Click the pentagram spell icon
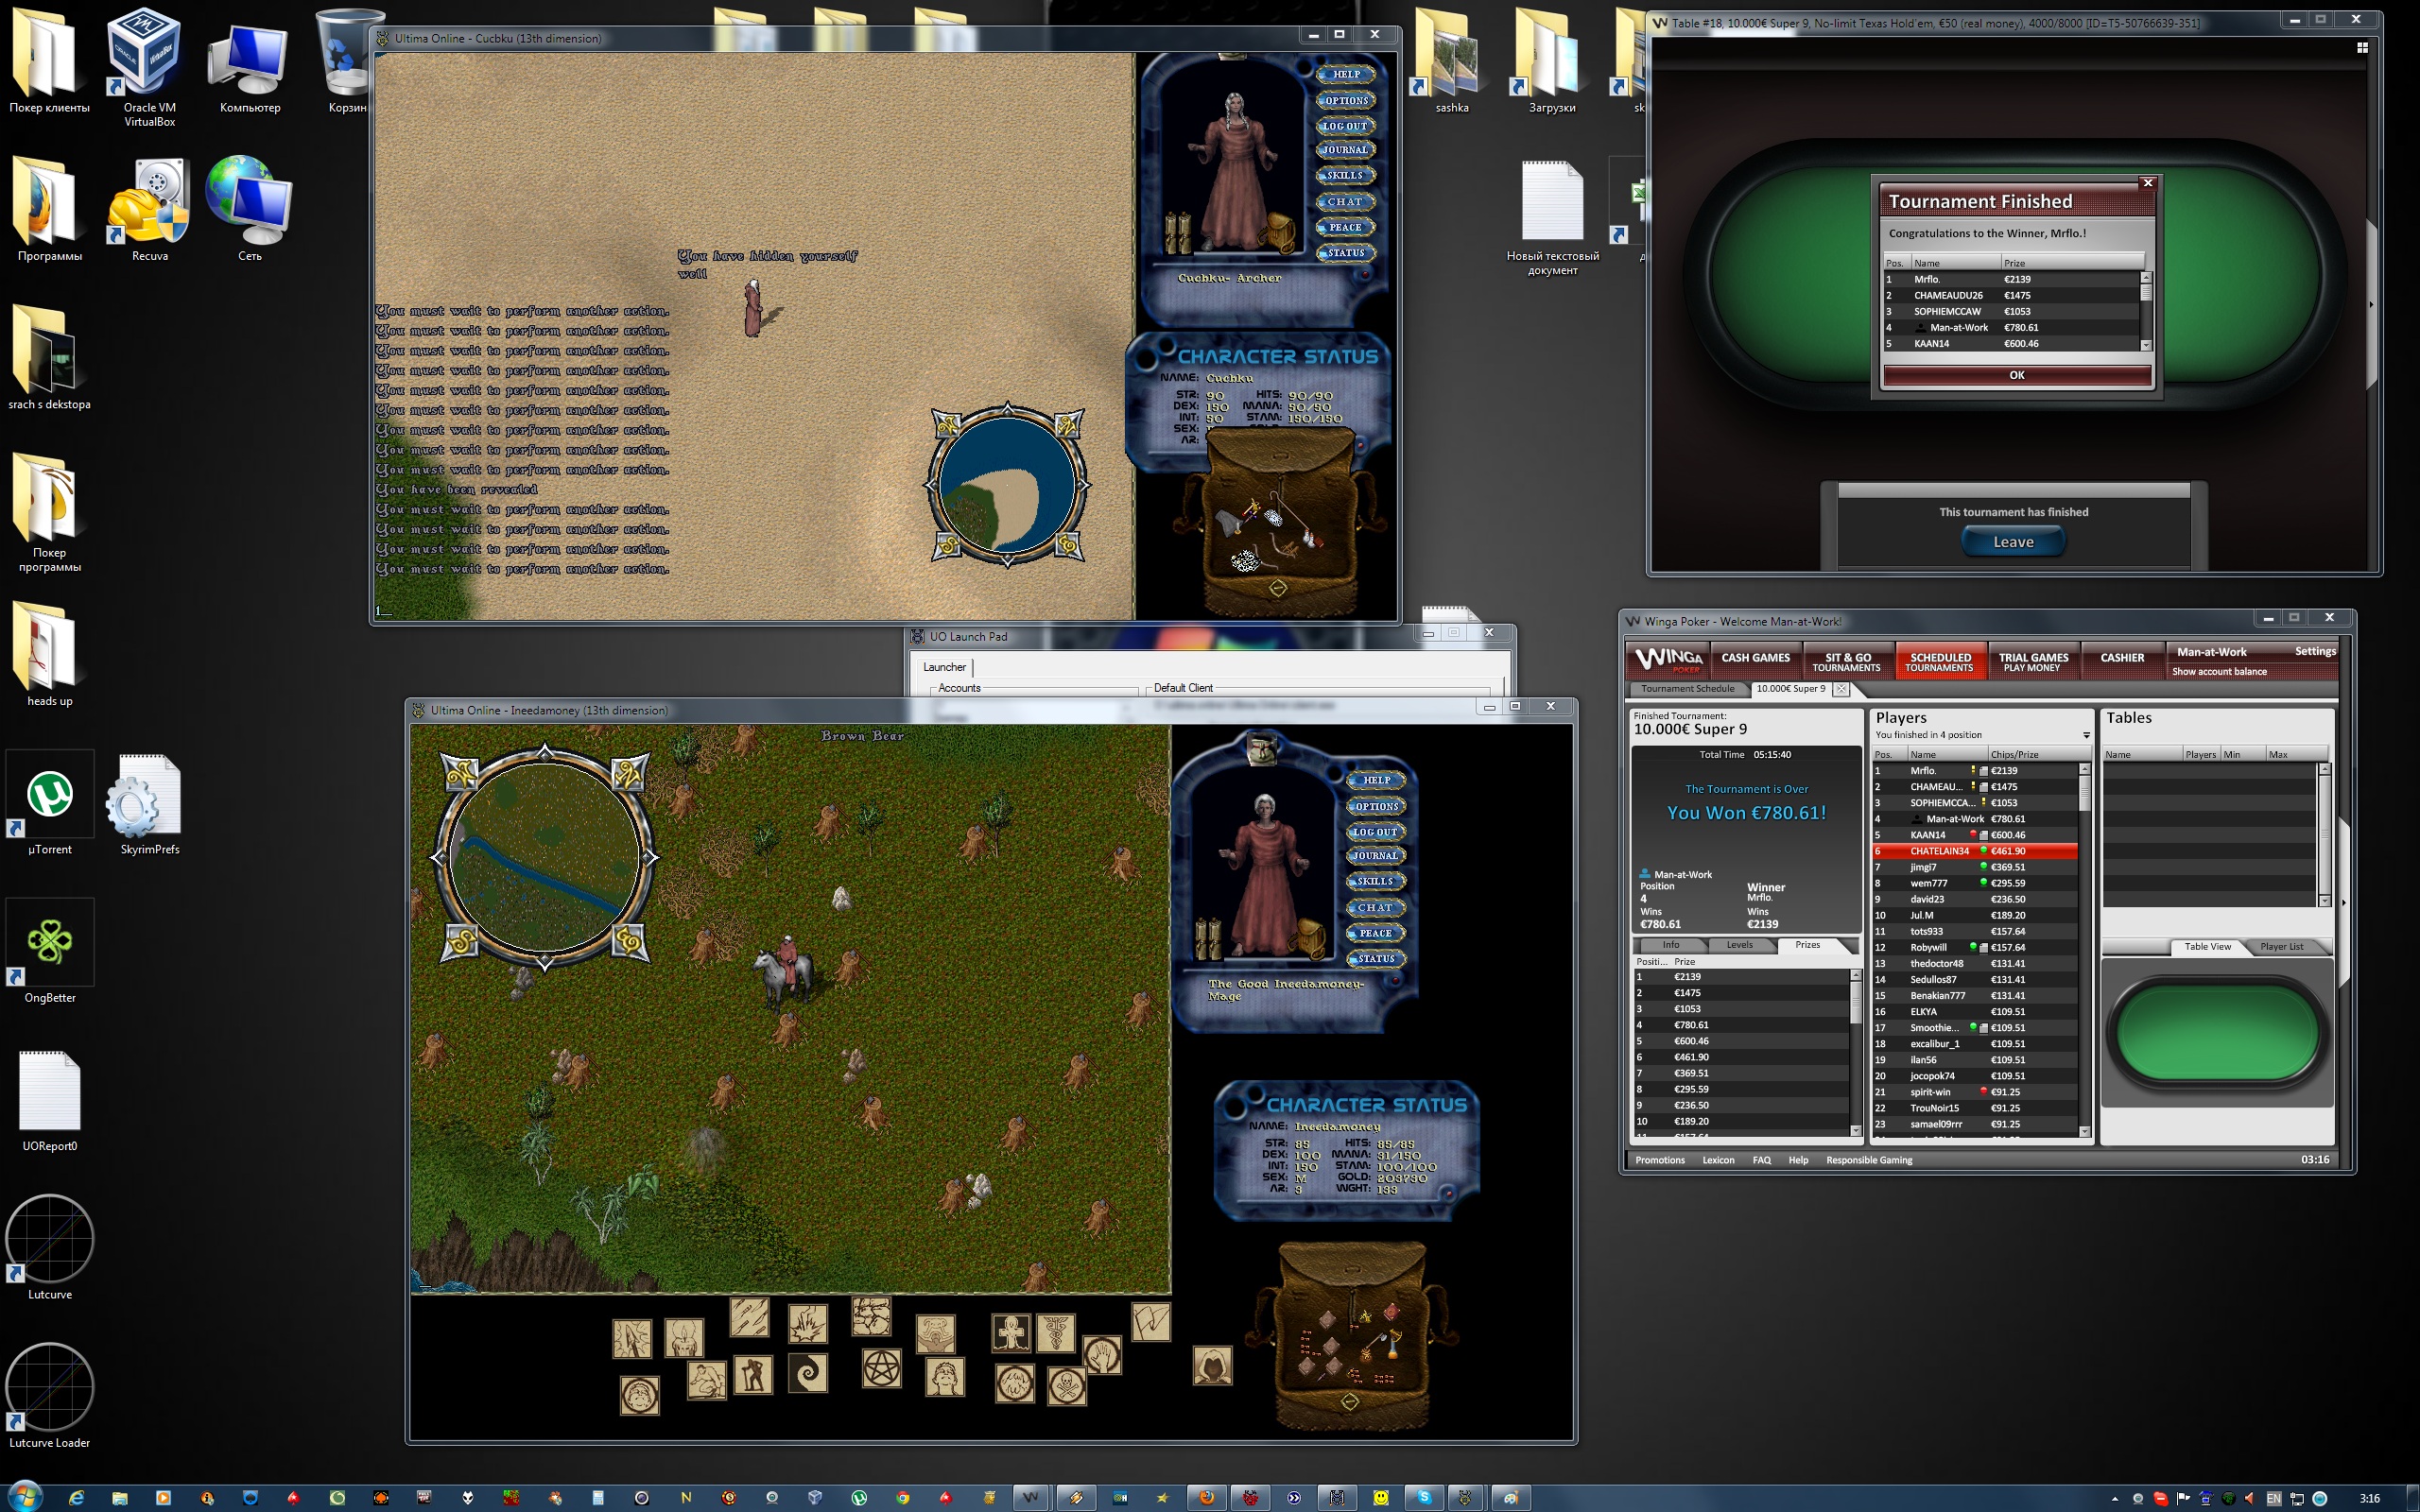Image resolution: width=2420 pixels, height=1512 pixels. pyautogui.click(x=882, y=1368)
